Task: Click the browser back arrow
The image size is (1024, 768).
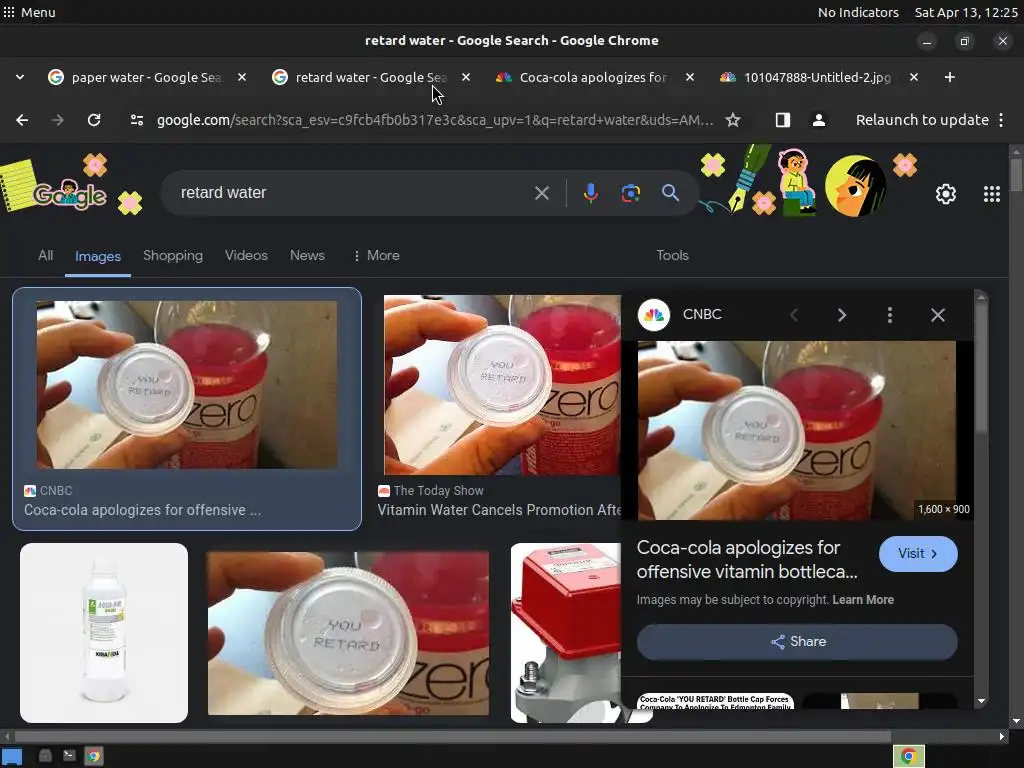Action: [x=22, y=120]
